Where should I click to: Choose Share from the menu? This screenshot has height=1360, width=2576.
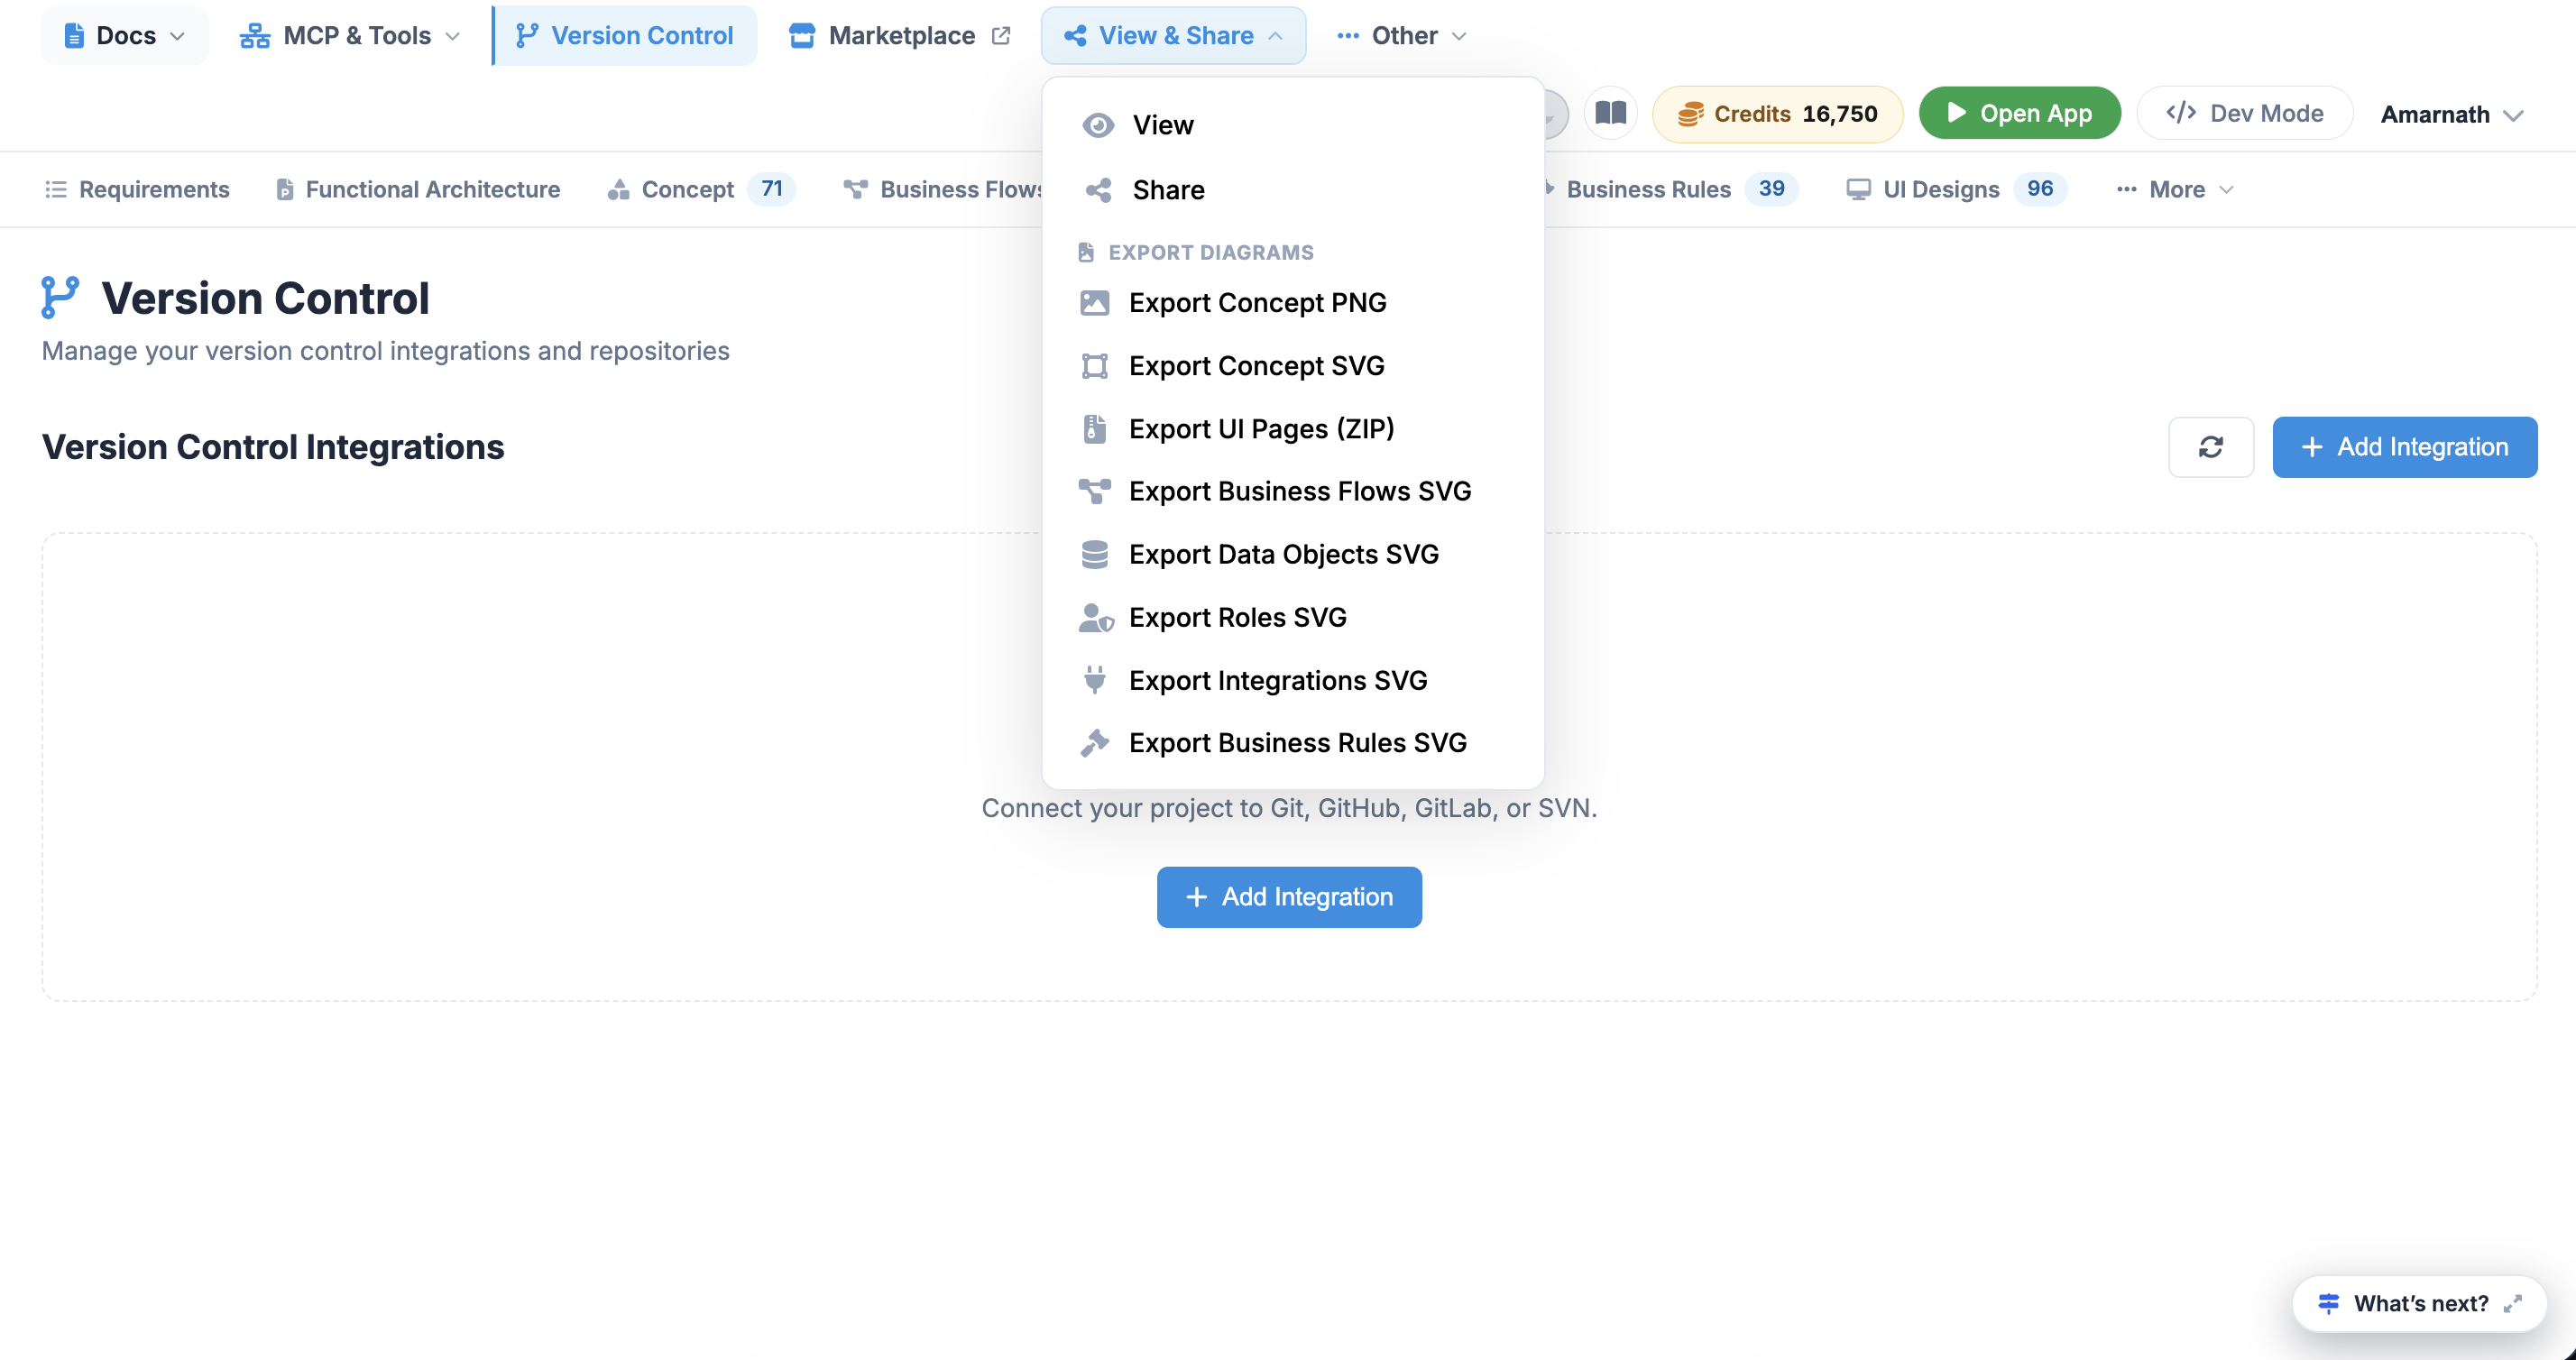tap(1293, 190)
